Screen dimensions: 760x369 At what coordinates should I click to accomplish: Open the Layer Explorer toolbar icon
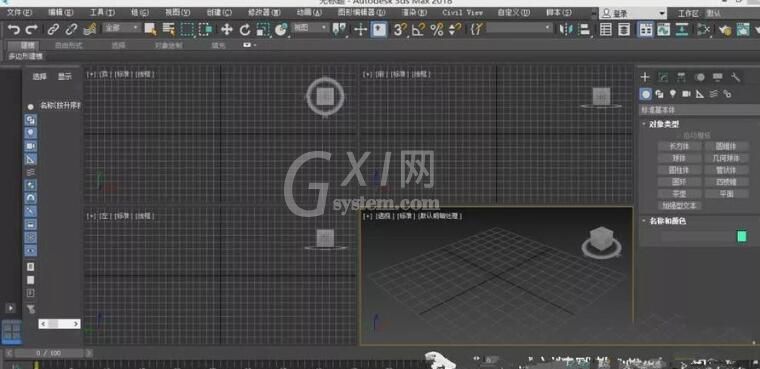[624, 30]
